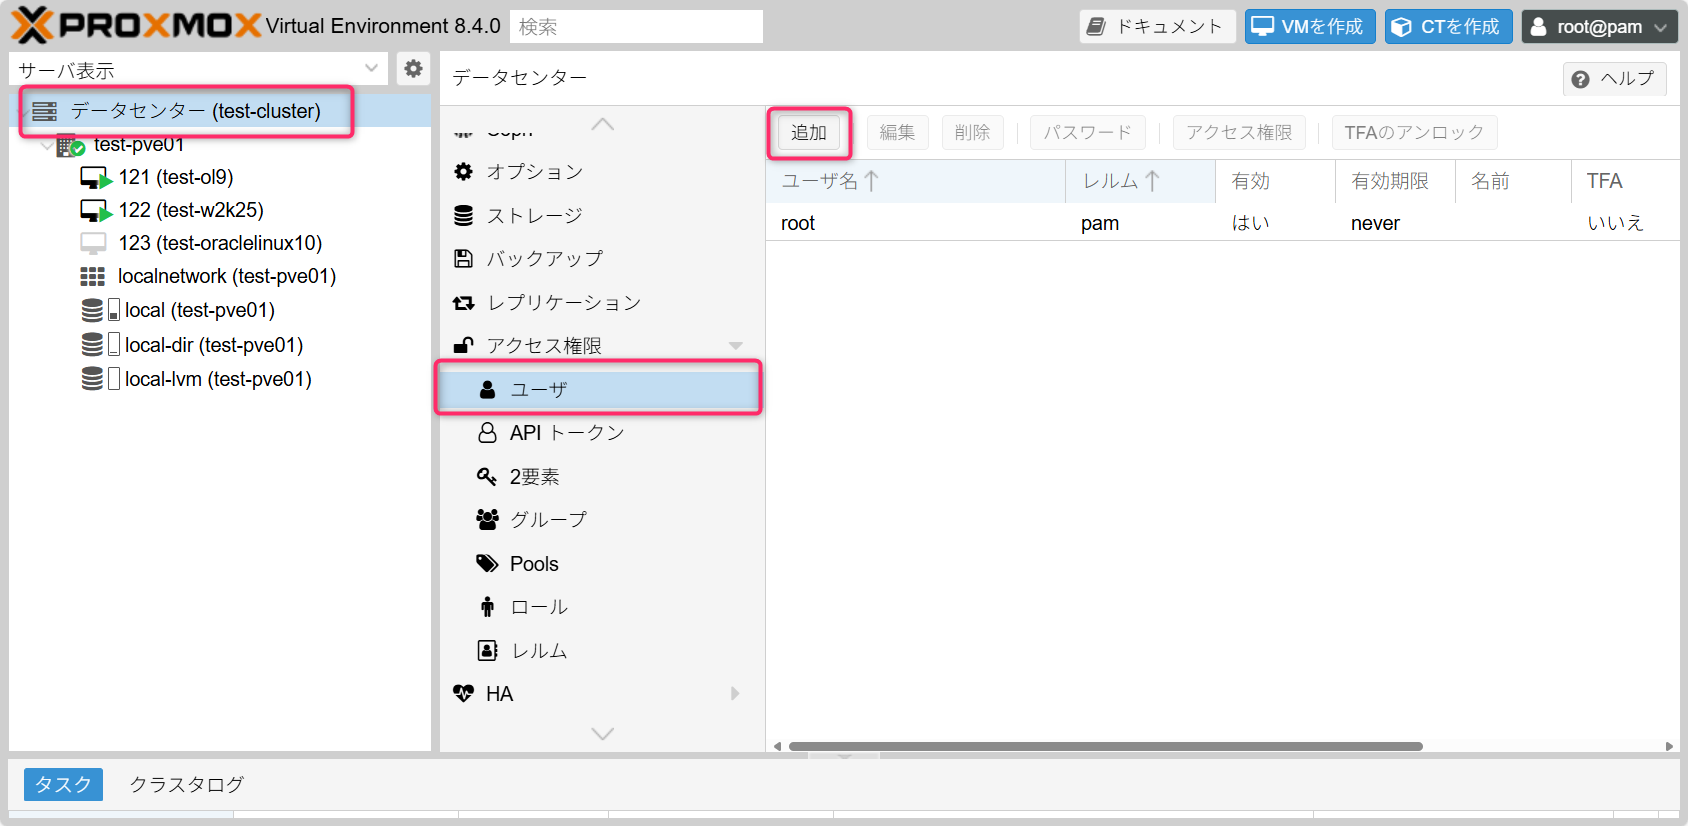Open the root@pam user menu
1688x826 pixels.
[x=1599, y=27]
